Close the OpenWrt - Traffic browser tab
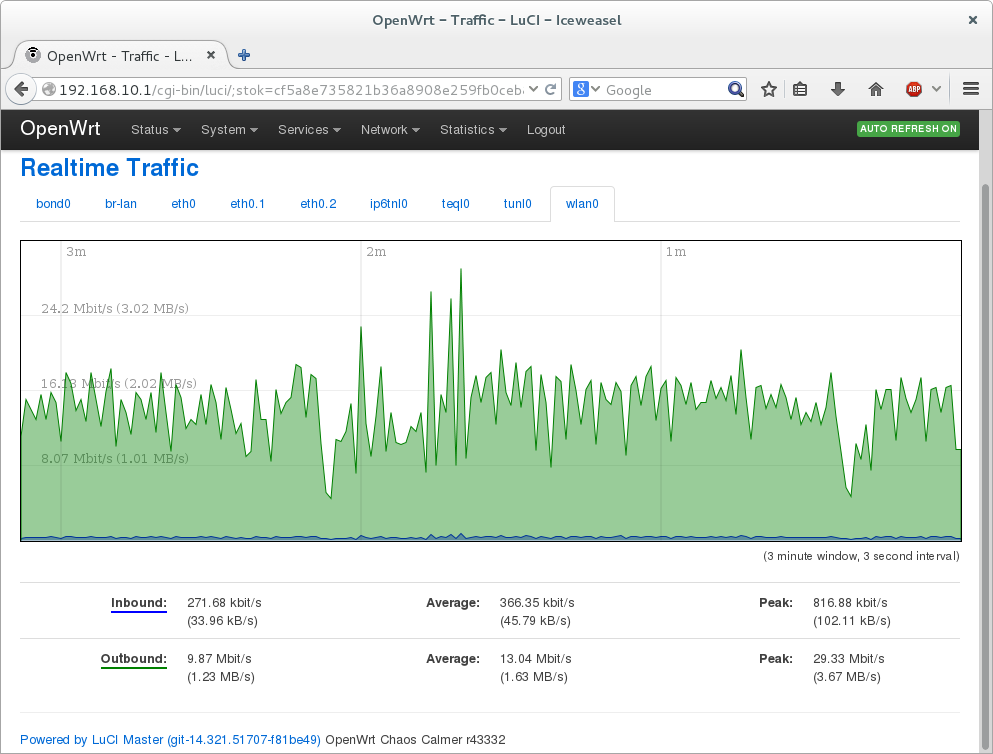 click(211, 55)
